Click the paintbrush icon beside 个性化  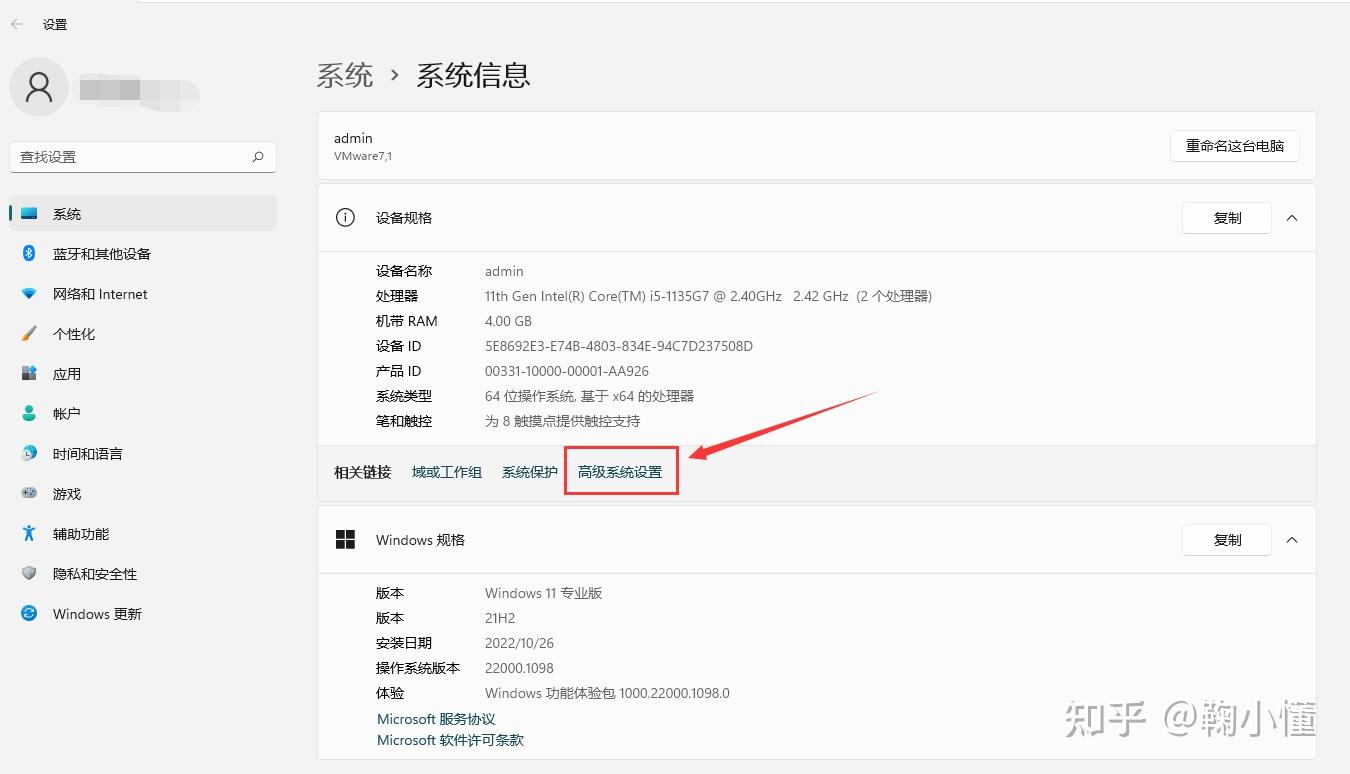pos(29,334)
